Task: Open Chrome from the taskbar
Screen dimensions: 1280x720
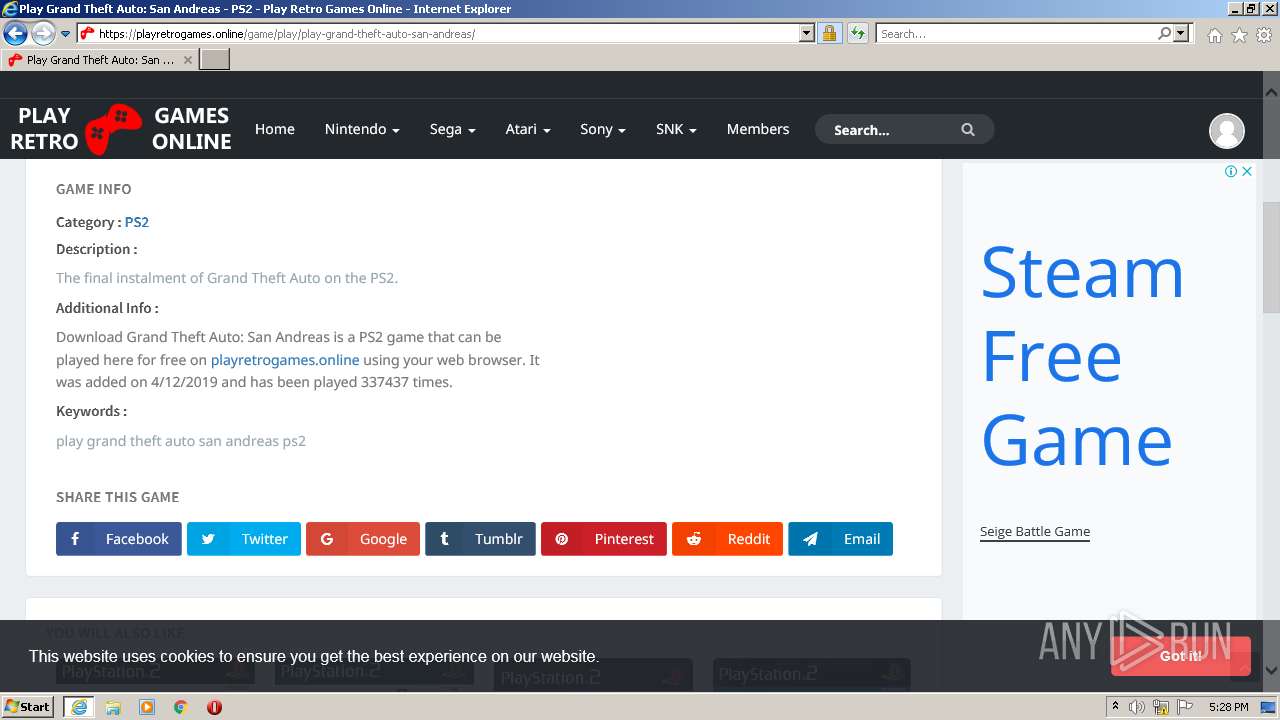Action: coord(181,707)
